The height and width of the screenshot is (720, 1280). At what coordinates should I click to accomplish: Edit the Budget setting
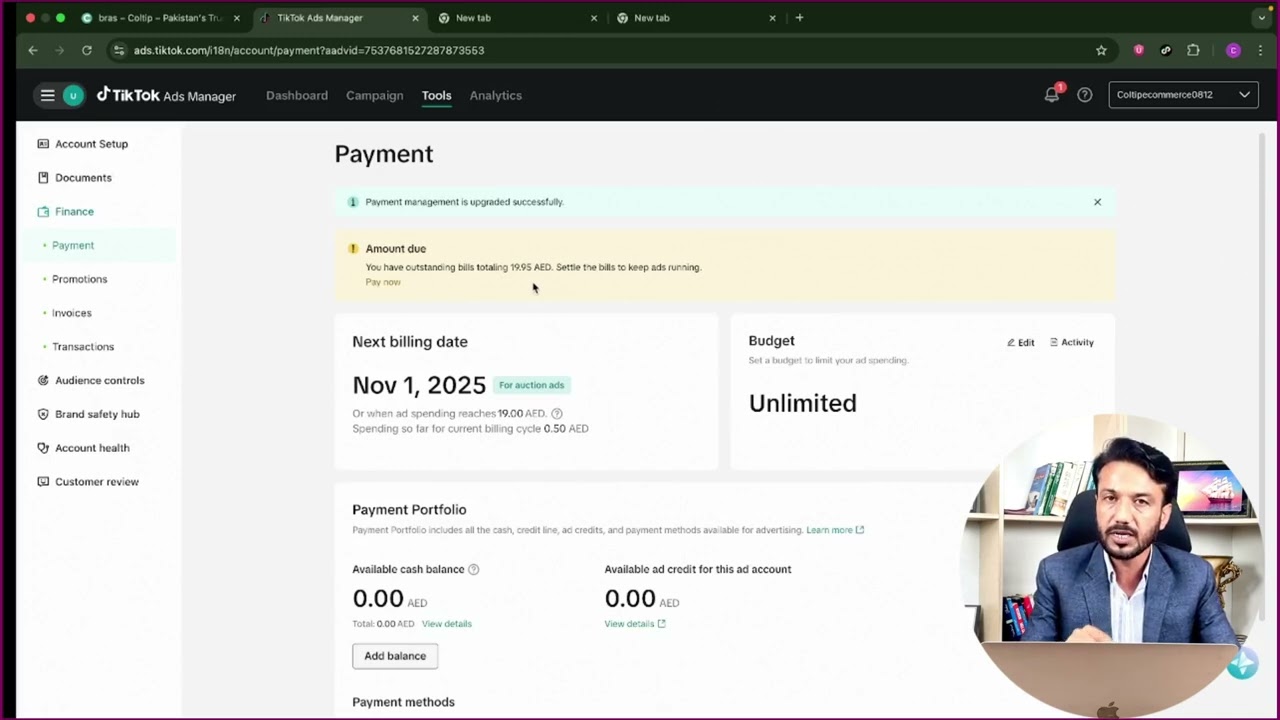tap(1020, 343)
